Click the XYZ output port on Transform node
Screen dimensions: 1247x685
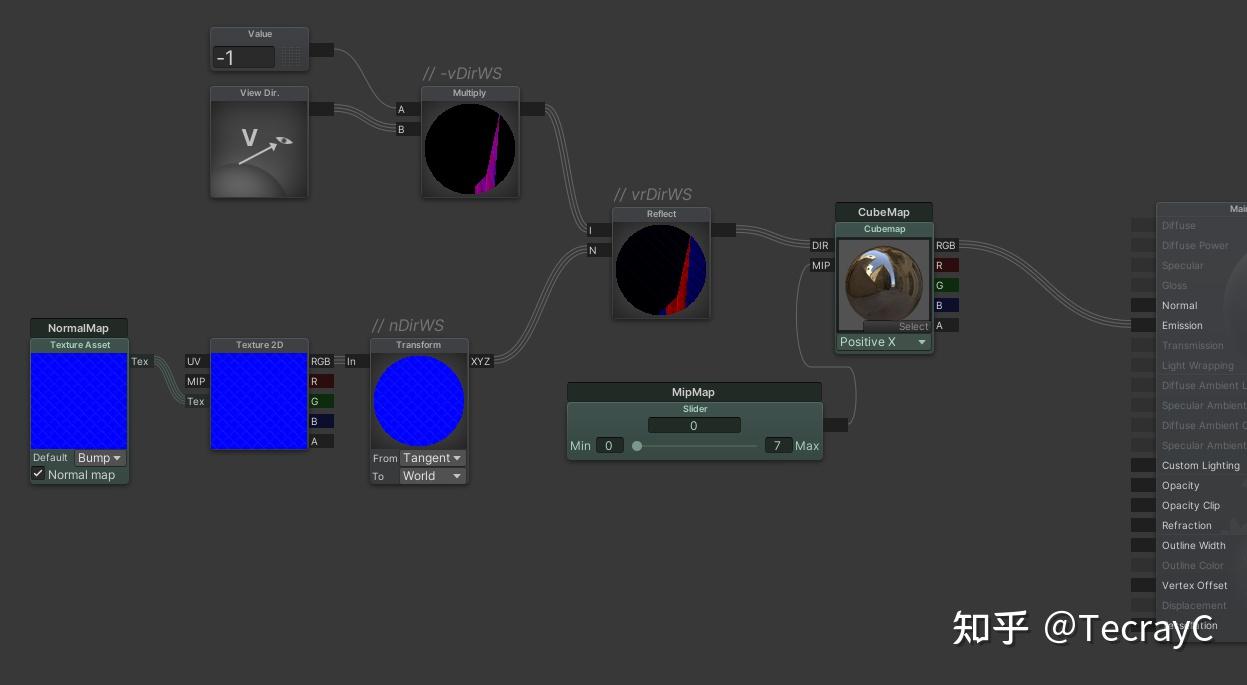(x=481, y=361)
